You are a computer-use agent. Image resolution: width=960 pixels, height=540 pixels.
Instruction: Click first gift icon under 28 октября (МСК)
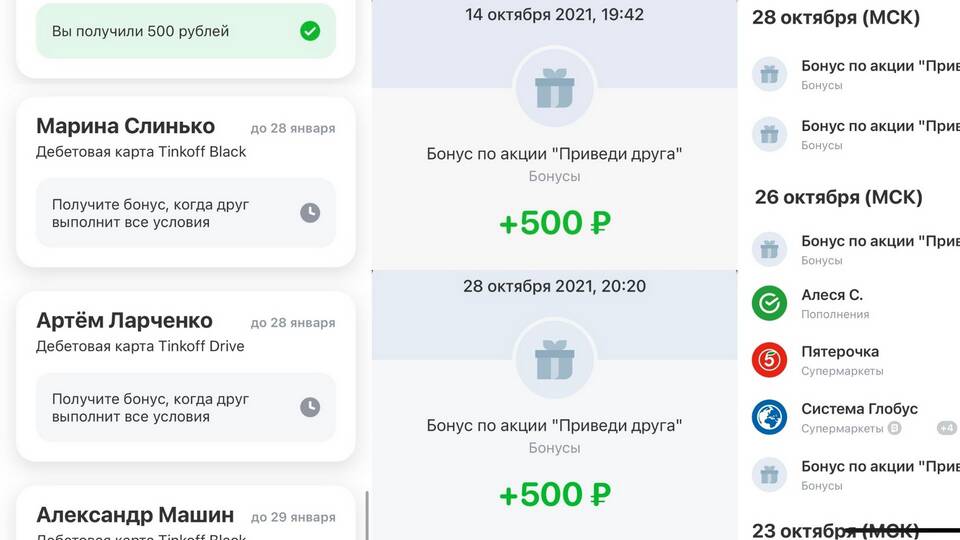[769, 74]
